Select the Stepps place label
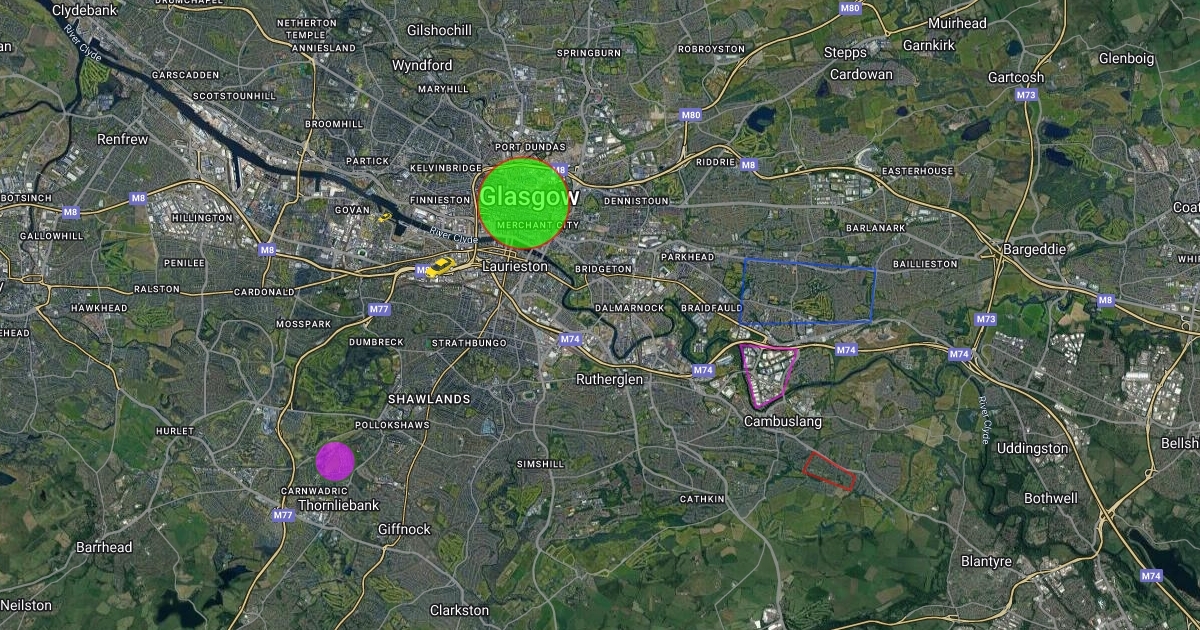Image resolution: width=1200 pixels, height=630 pixels. click(x=845, y=52)
